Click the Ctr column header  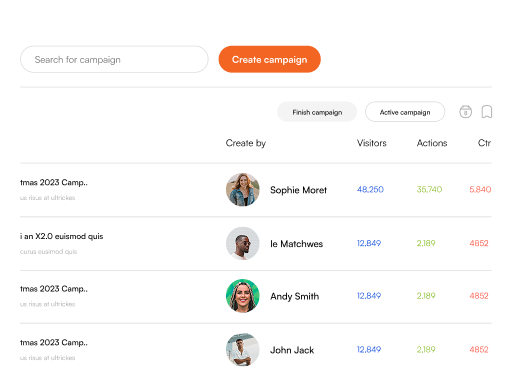[484, 143]
